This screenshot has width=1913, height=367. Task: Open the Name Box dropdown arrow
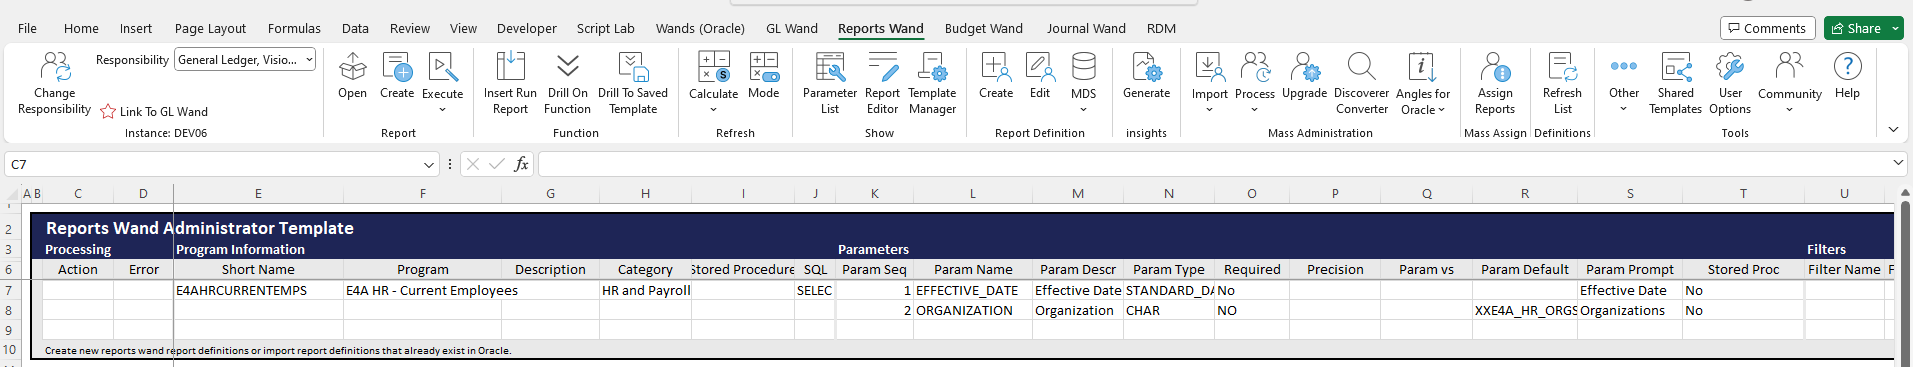pos(429,164)
